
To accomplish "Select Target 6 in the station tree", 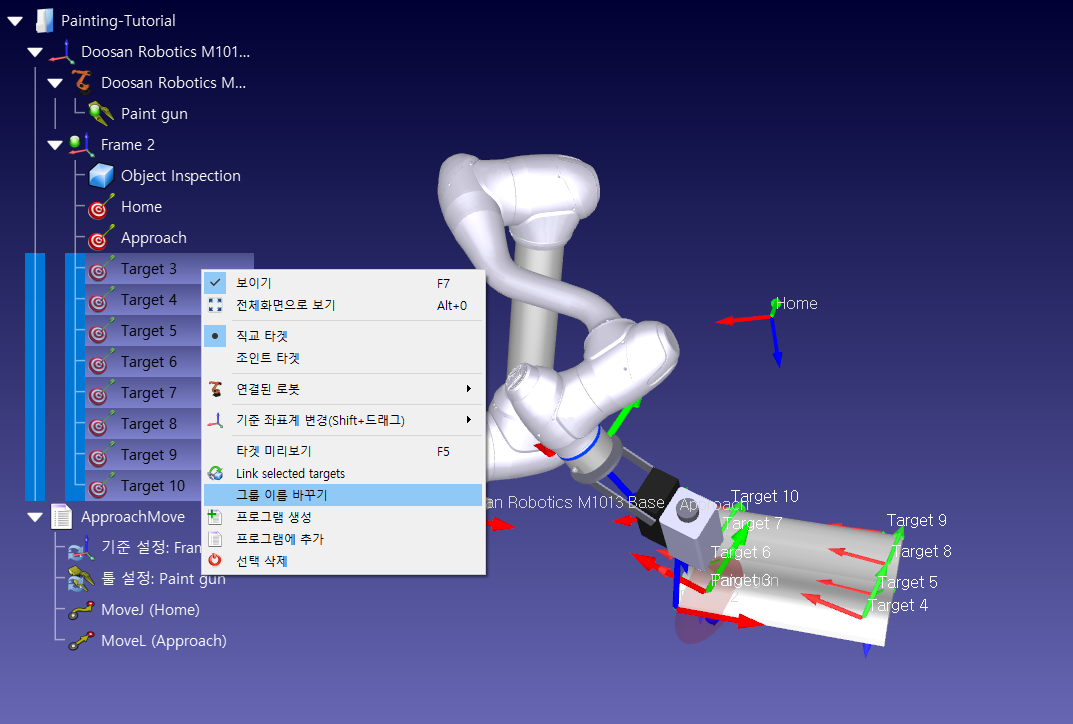I will [149, 362].
